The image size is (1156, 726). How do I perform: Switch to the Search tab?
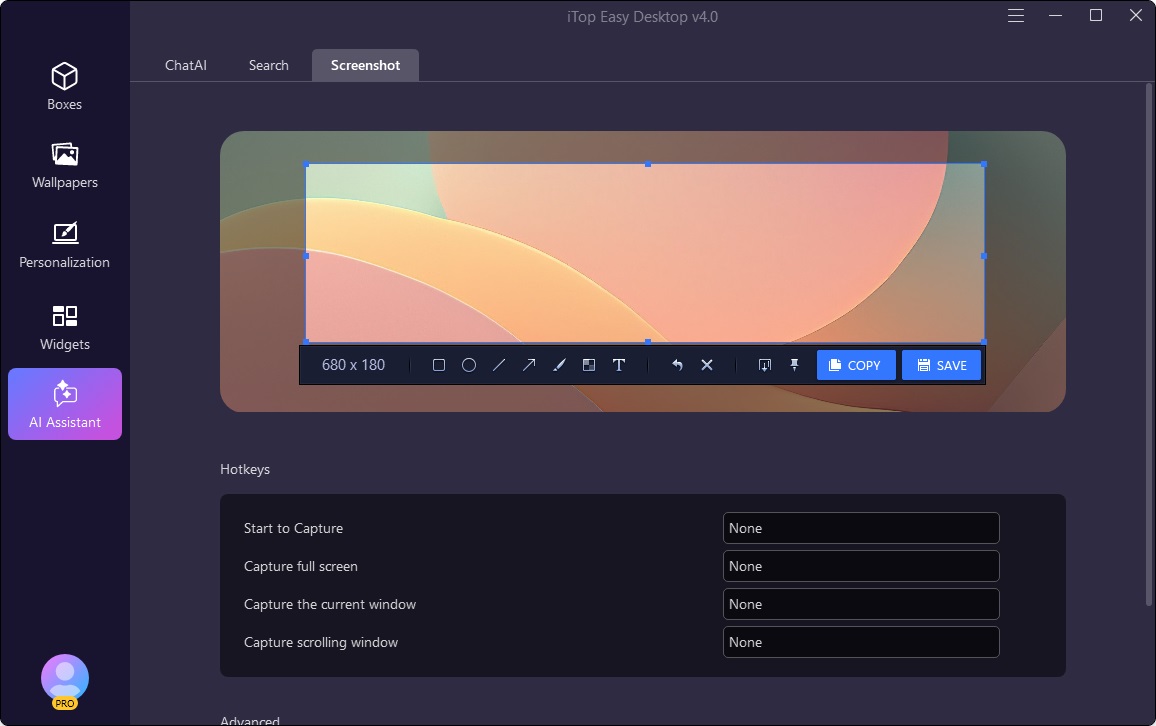click(268, 64)
